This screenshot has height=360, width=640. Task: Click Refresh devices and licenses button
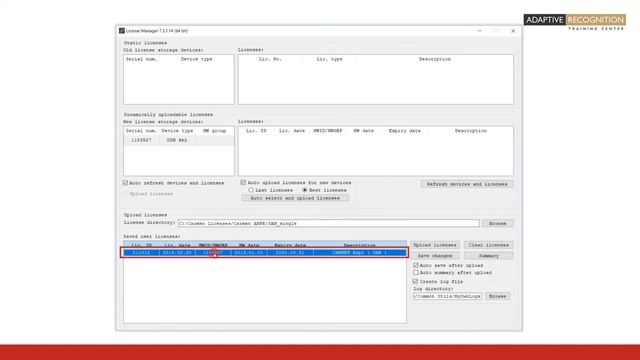coord(467,184)
